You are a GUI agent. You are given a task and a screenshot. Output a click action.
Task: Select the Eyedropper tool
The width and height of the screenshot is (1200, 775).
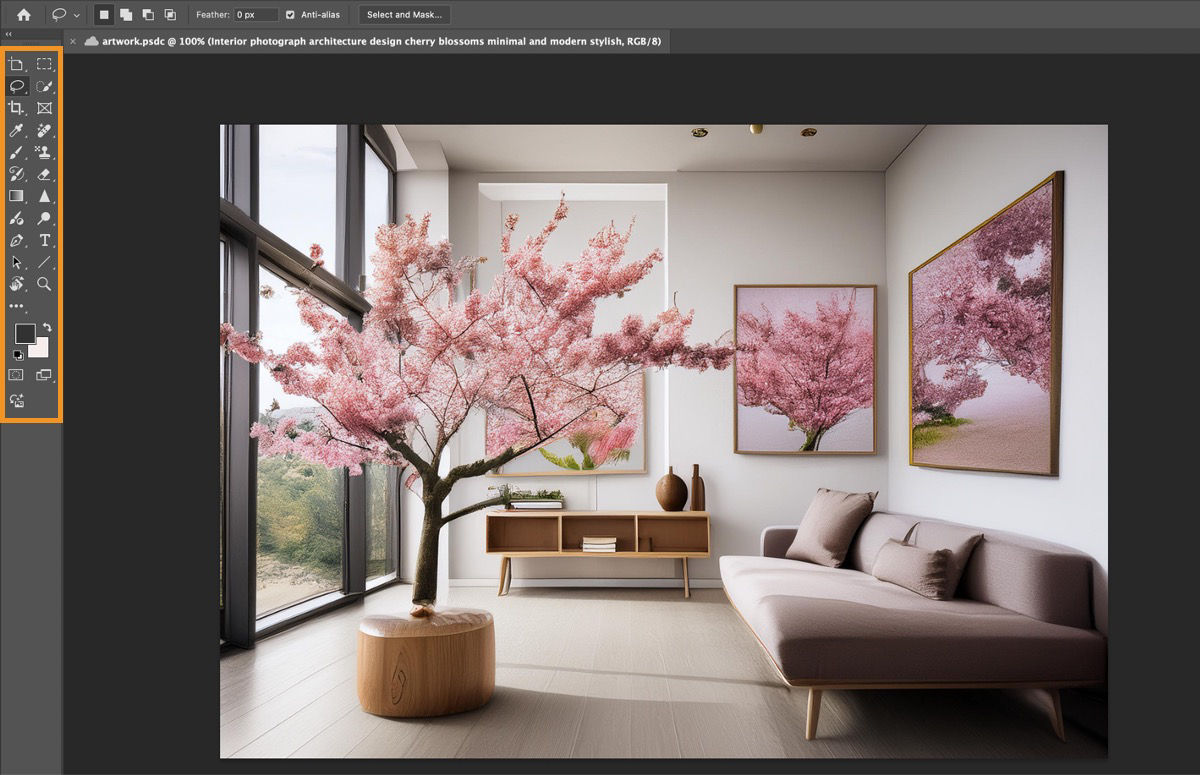(16, 130)
